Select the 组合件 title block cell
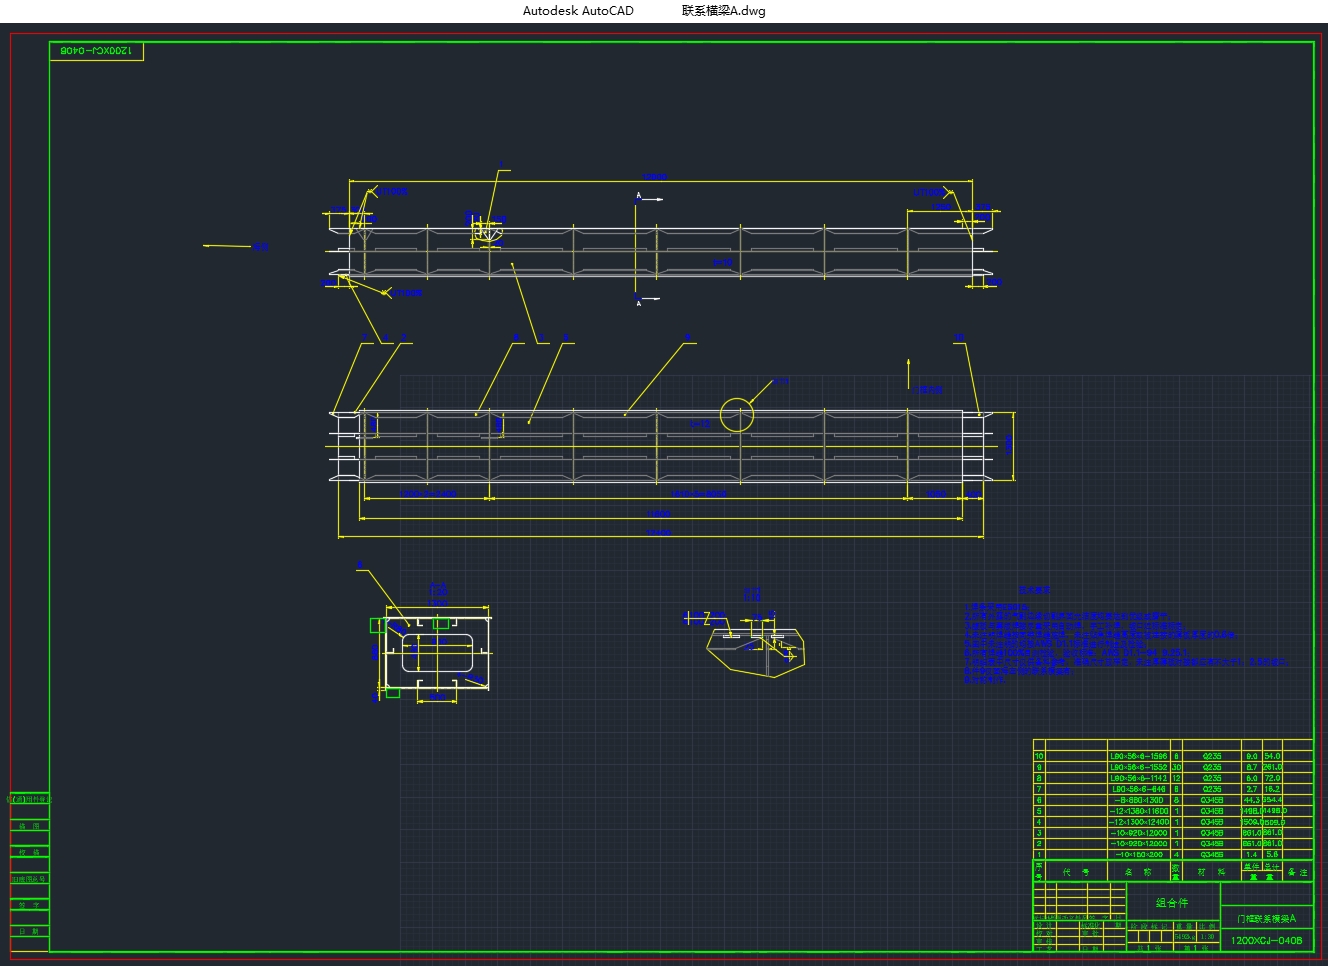 pyautogui.click(x=1172, y=902)
